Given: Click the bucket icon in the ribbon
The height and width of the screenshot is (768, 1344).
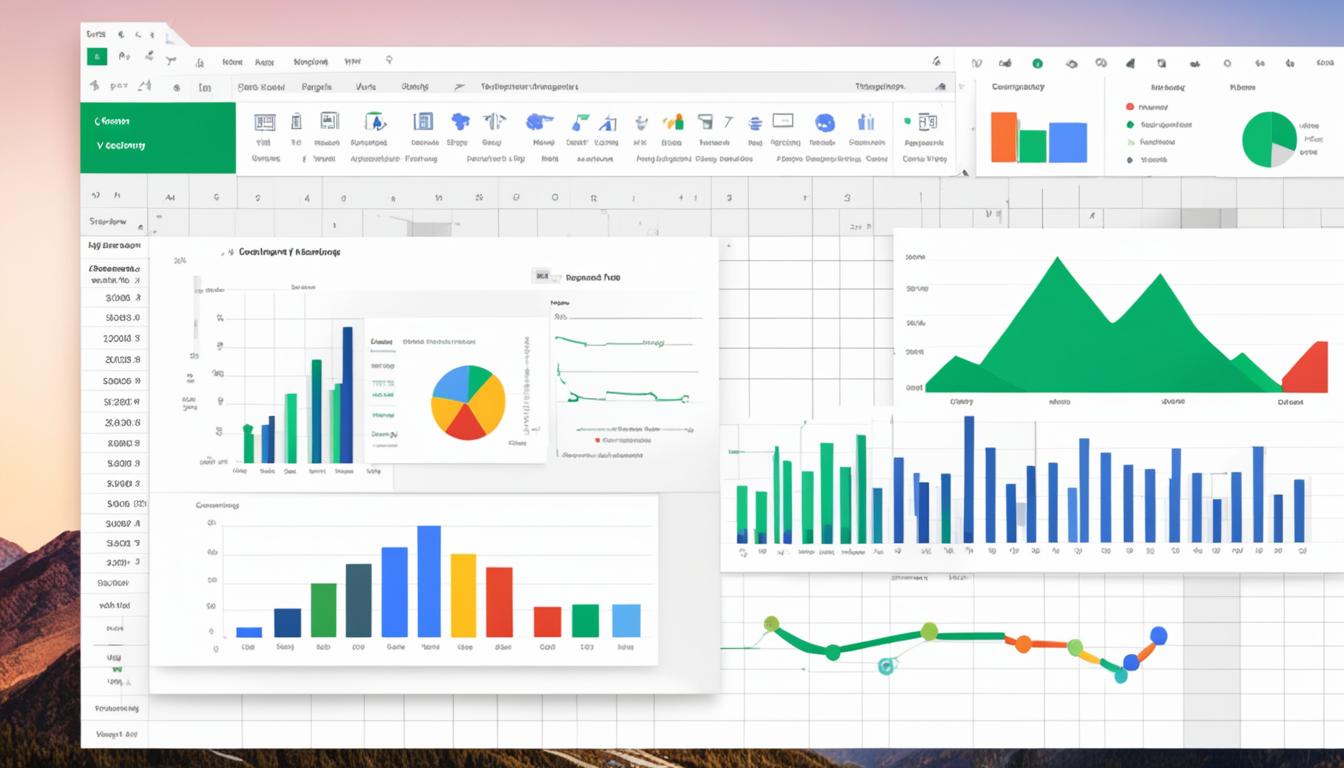Looking at the screenshot, I should 705,122.
